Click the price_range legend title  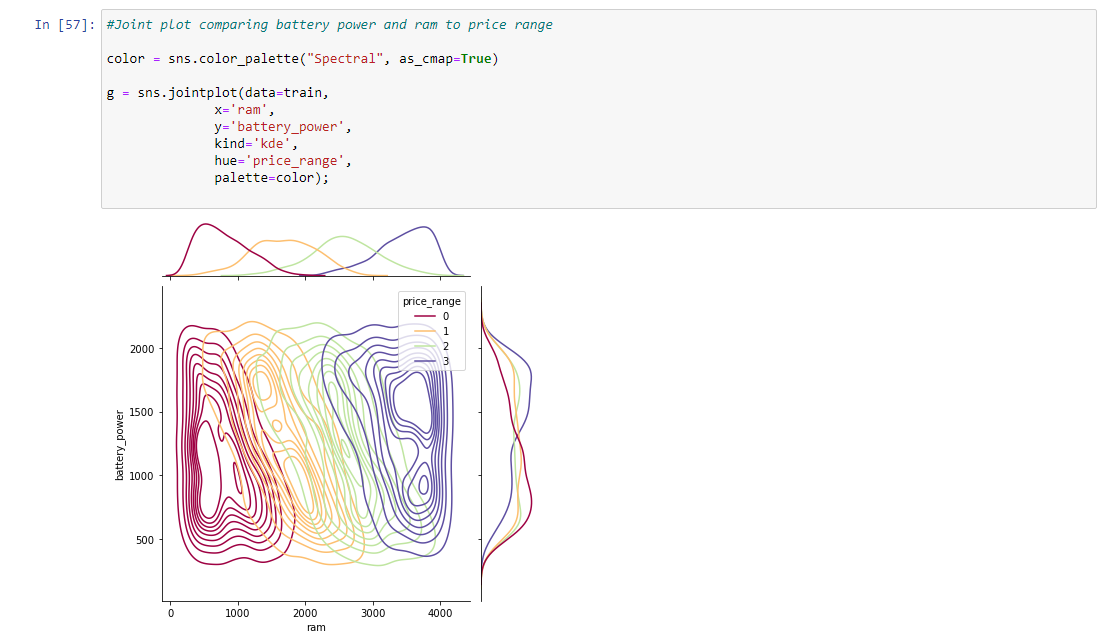click(431, 301)
